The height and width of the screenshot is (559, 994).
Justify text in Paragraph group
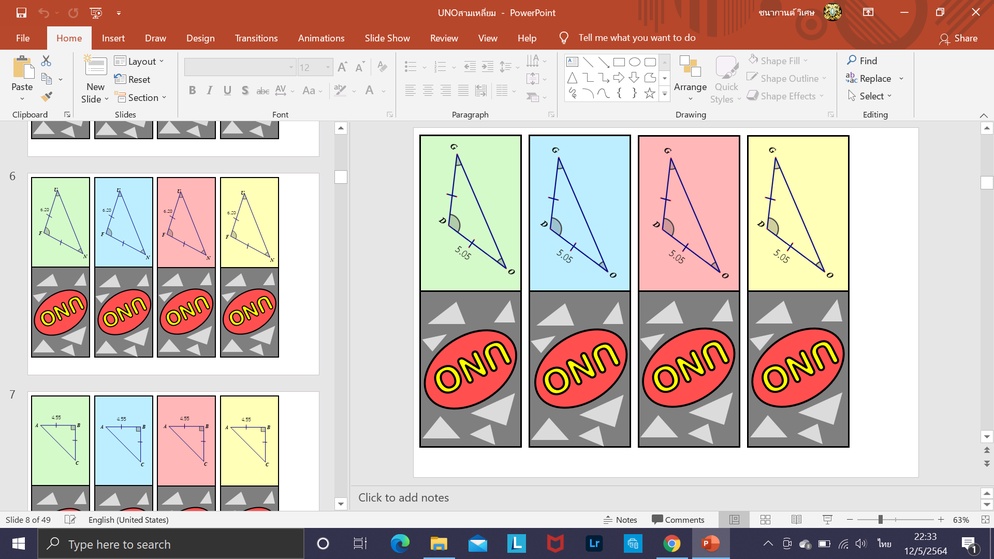pyautogui.click(x=463, y=91)
